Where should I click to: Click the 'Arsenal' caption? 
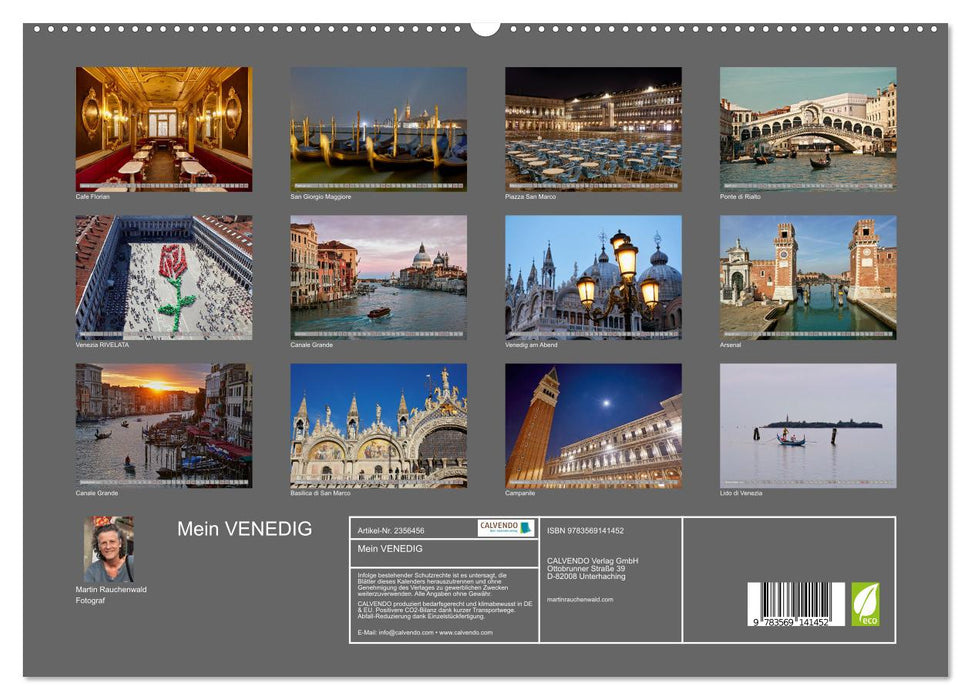[x=730, y=345]
